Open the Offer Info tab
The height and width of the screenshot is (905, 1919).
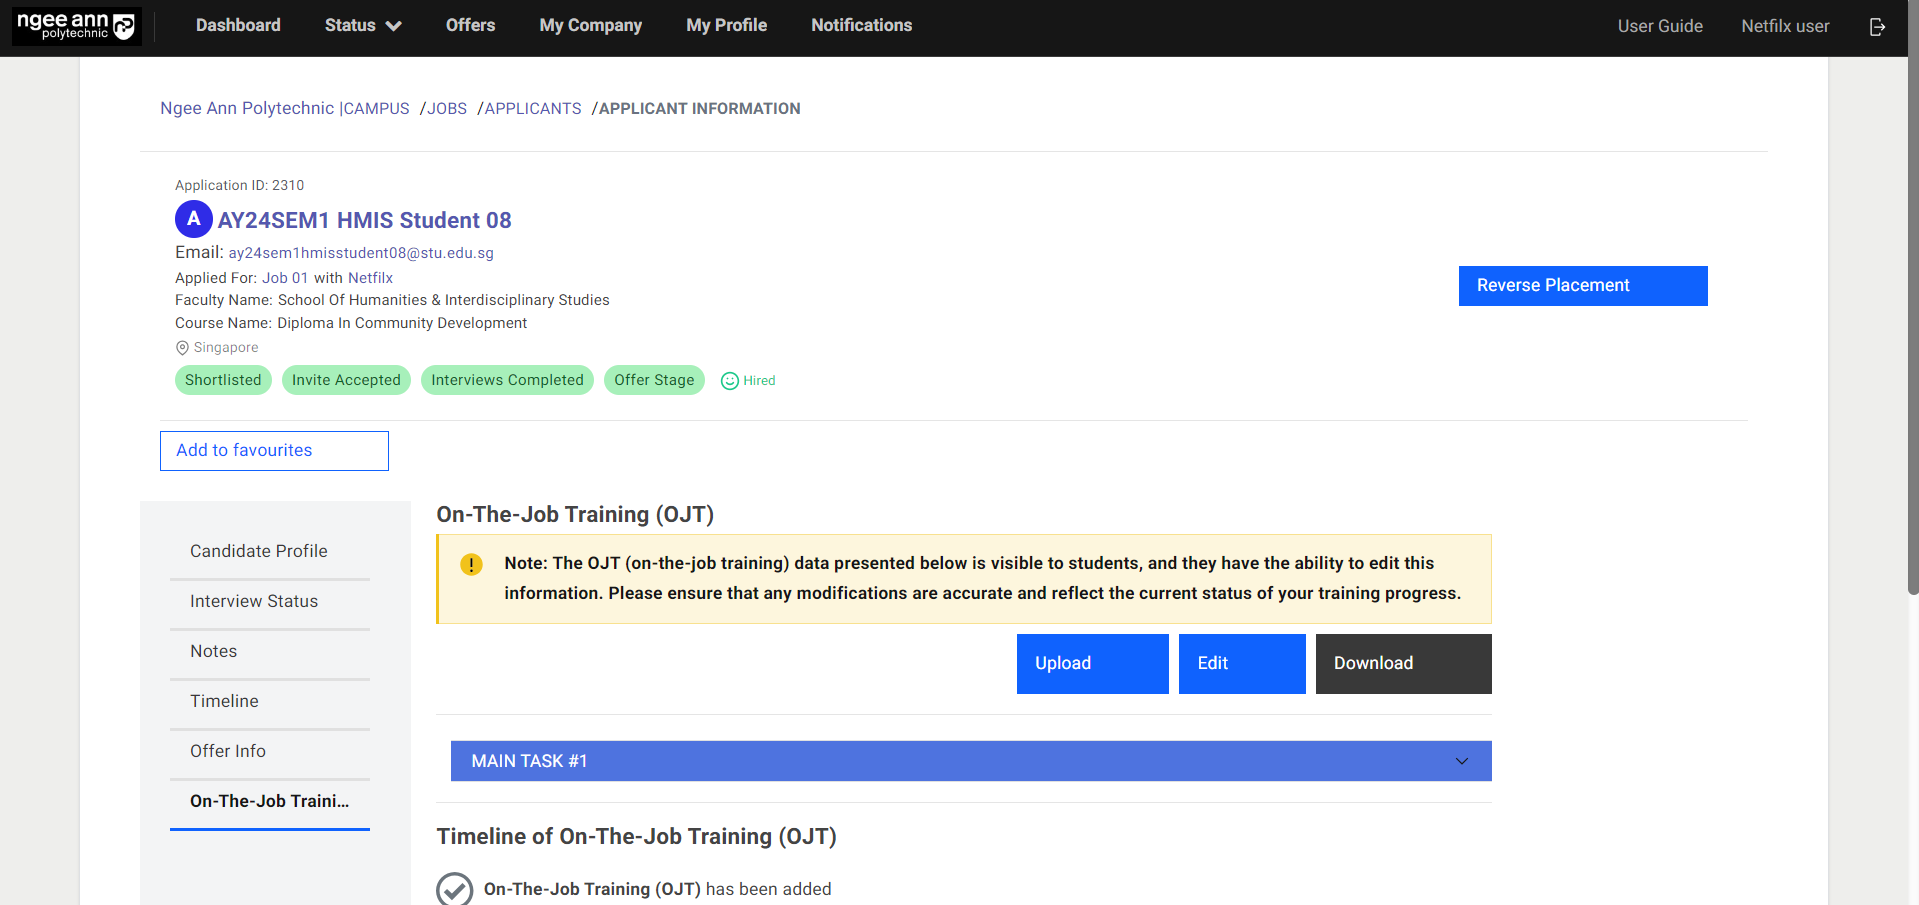point(228,751)
